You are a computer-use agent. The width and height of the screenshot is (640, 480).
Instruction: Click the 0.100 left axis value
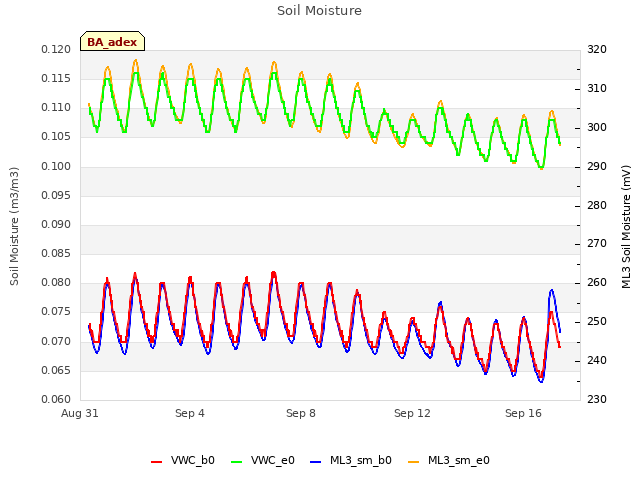coord(56,166)
